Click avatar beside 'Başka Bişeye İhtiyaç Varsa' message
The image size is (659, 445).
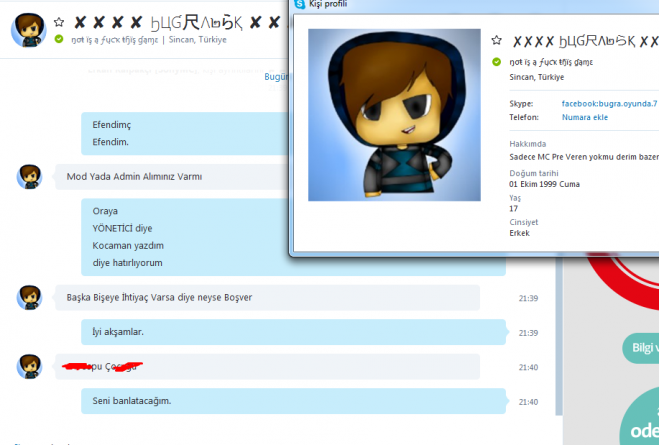tap(29, 298)
